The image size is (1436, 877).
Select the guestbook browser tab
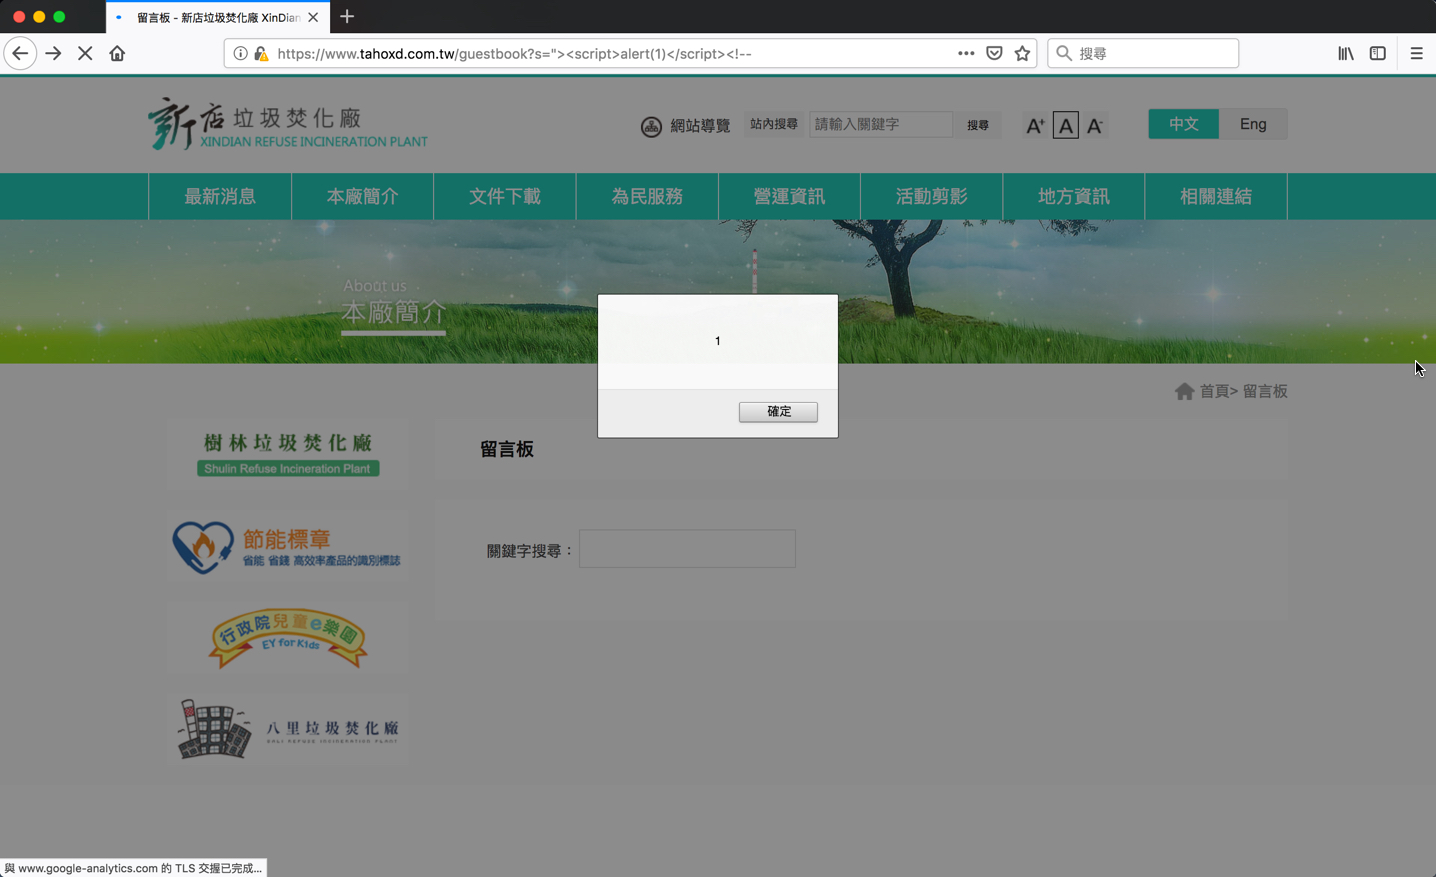[218, 17]
